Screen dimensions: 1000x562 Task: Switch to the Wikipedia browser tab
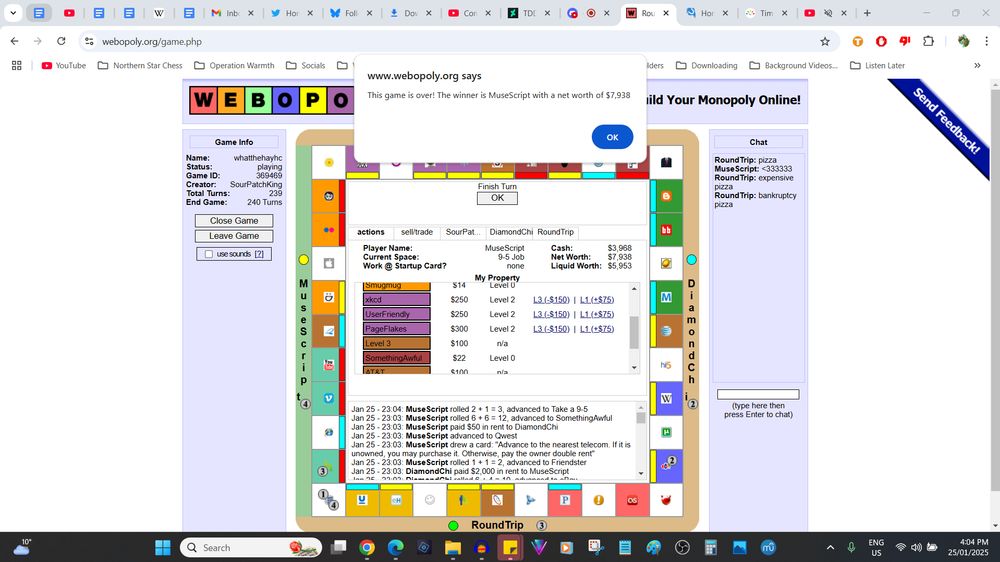coord(159,13)
